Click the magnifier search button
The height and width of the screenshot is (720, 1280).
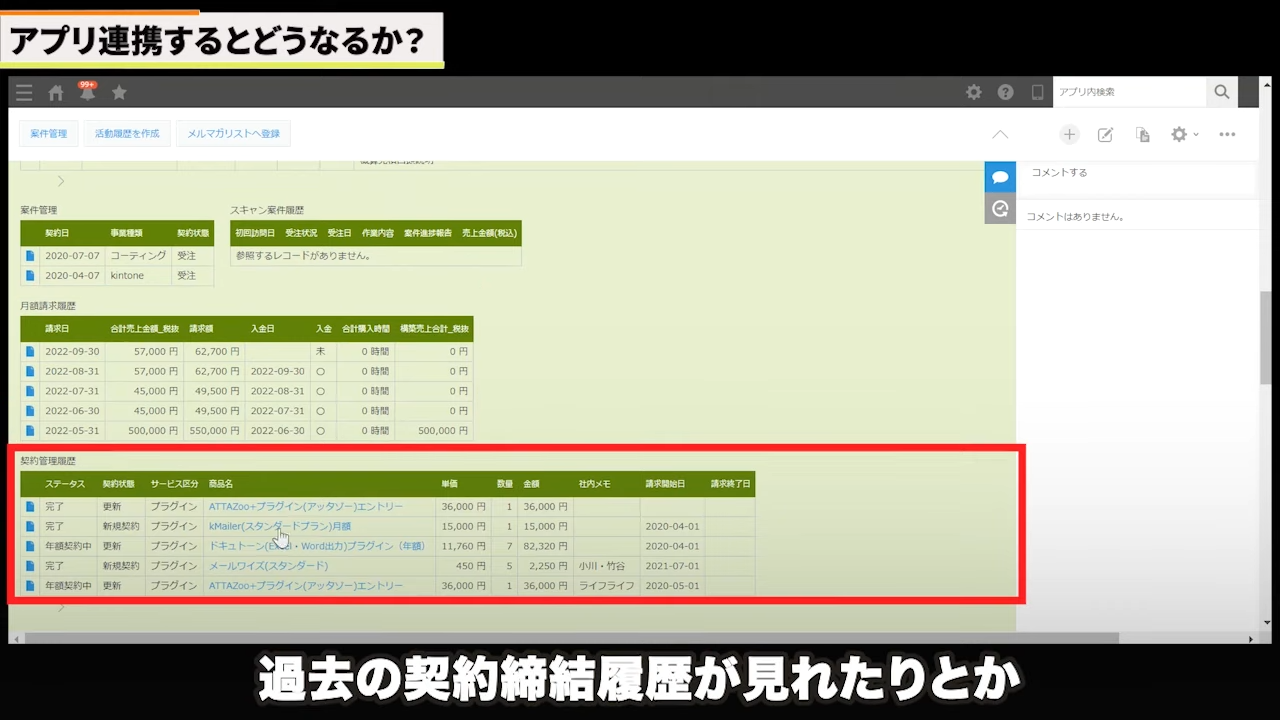(1221, 92)
